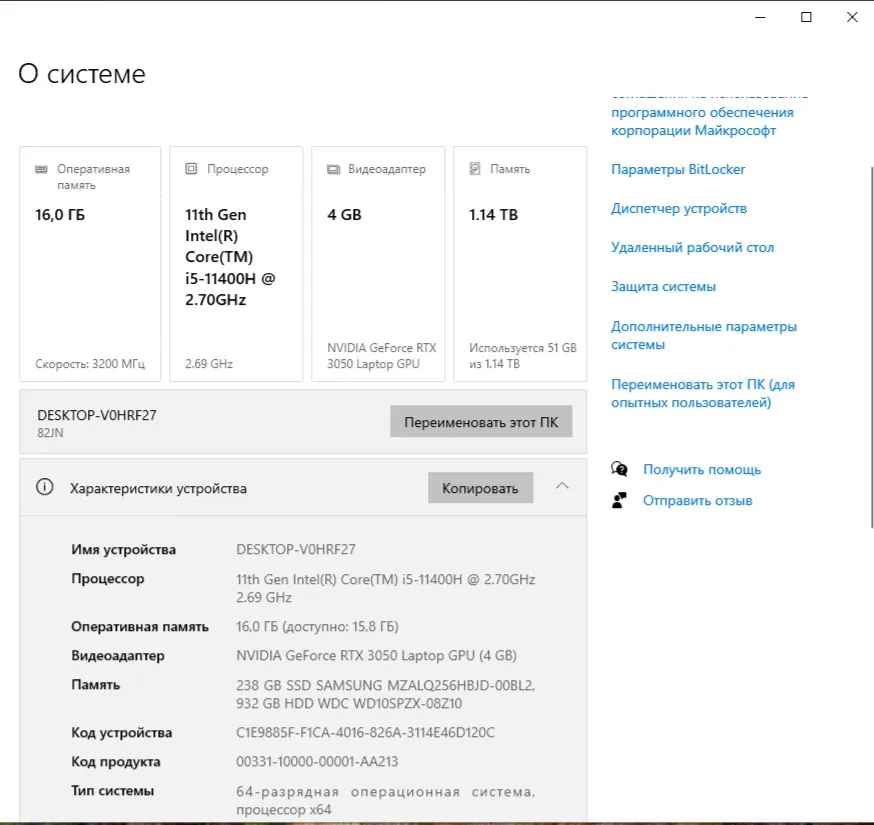Viewport: 874px width, 825px height.
Task: Click the DESKTOP-V0HRF27 name above 82JN
Action: coord(96,415)
